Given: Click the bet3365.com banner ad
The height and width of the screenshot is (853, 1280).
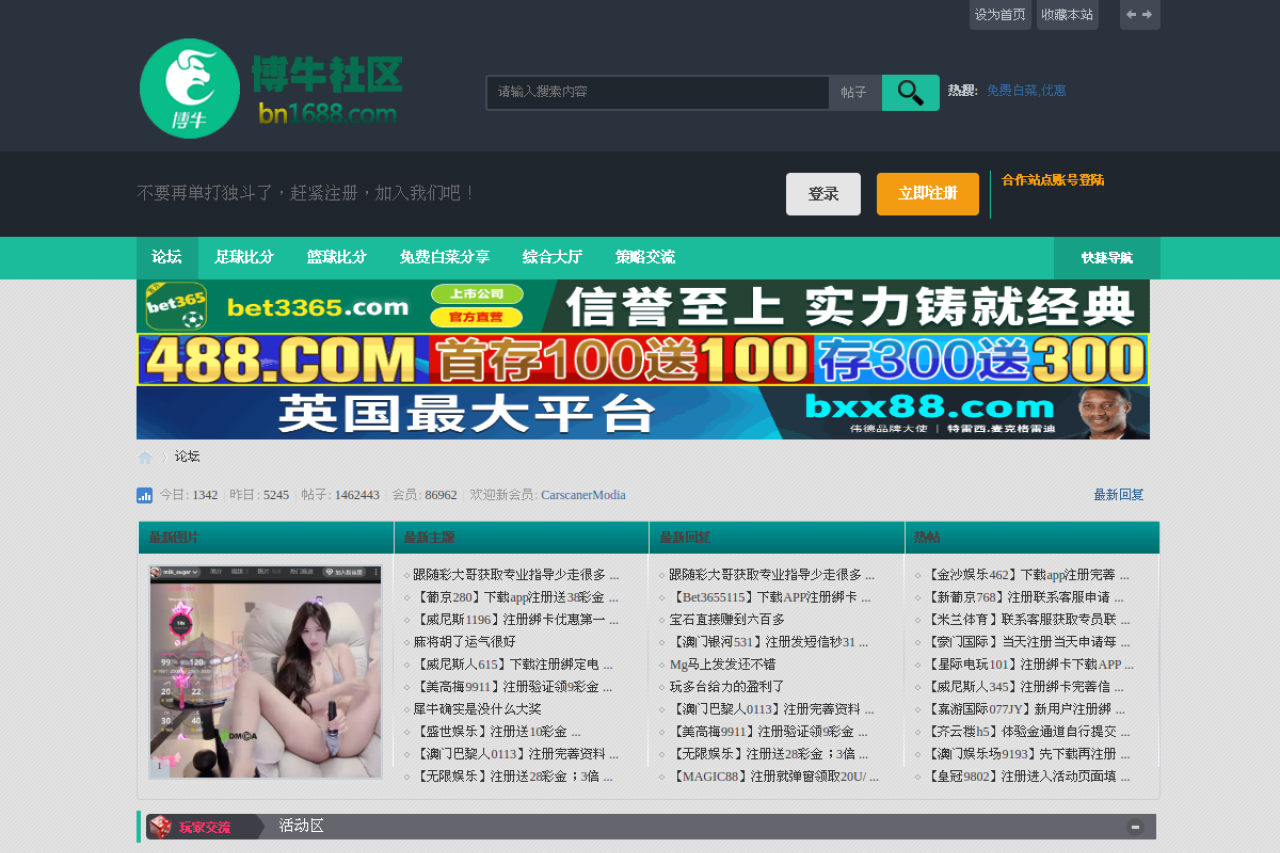Looking at the screenshot, I should point(643,307).
